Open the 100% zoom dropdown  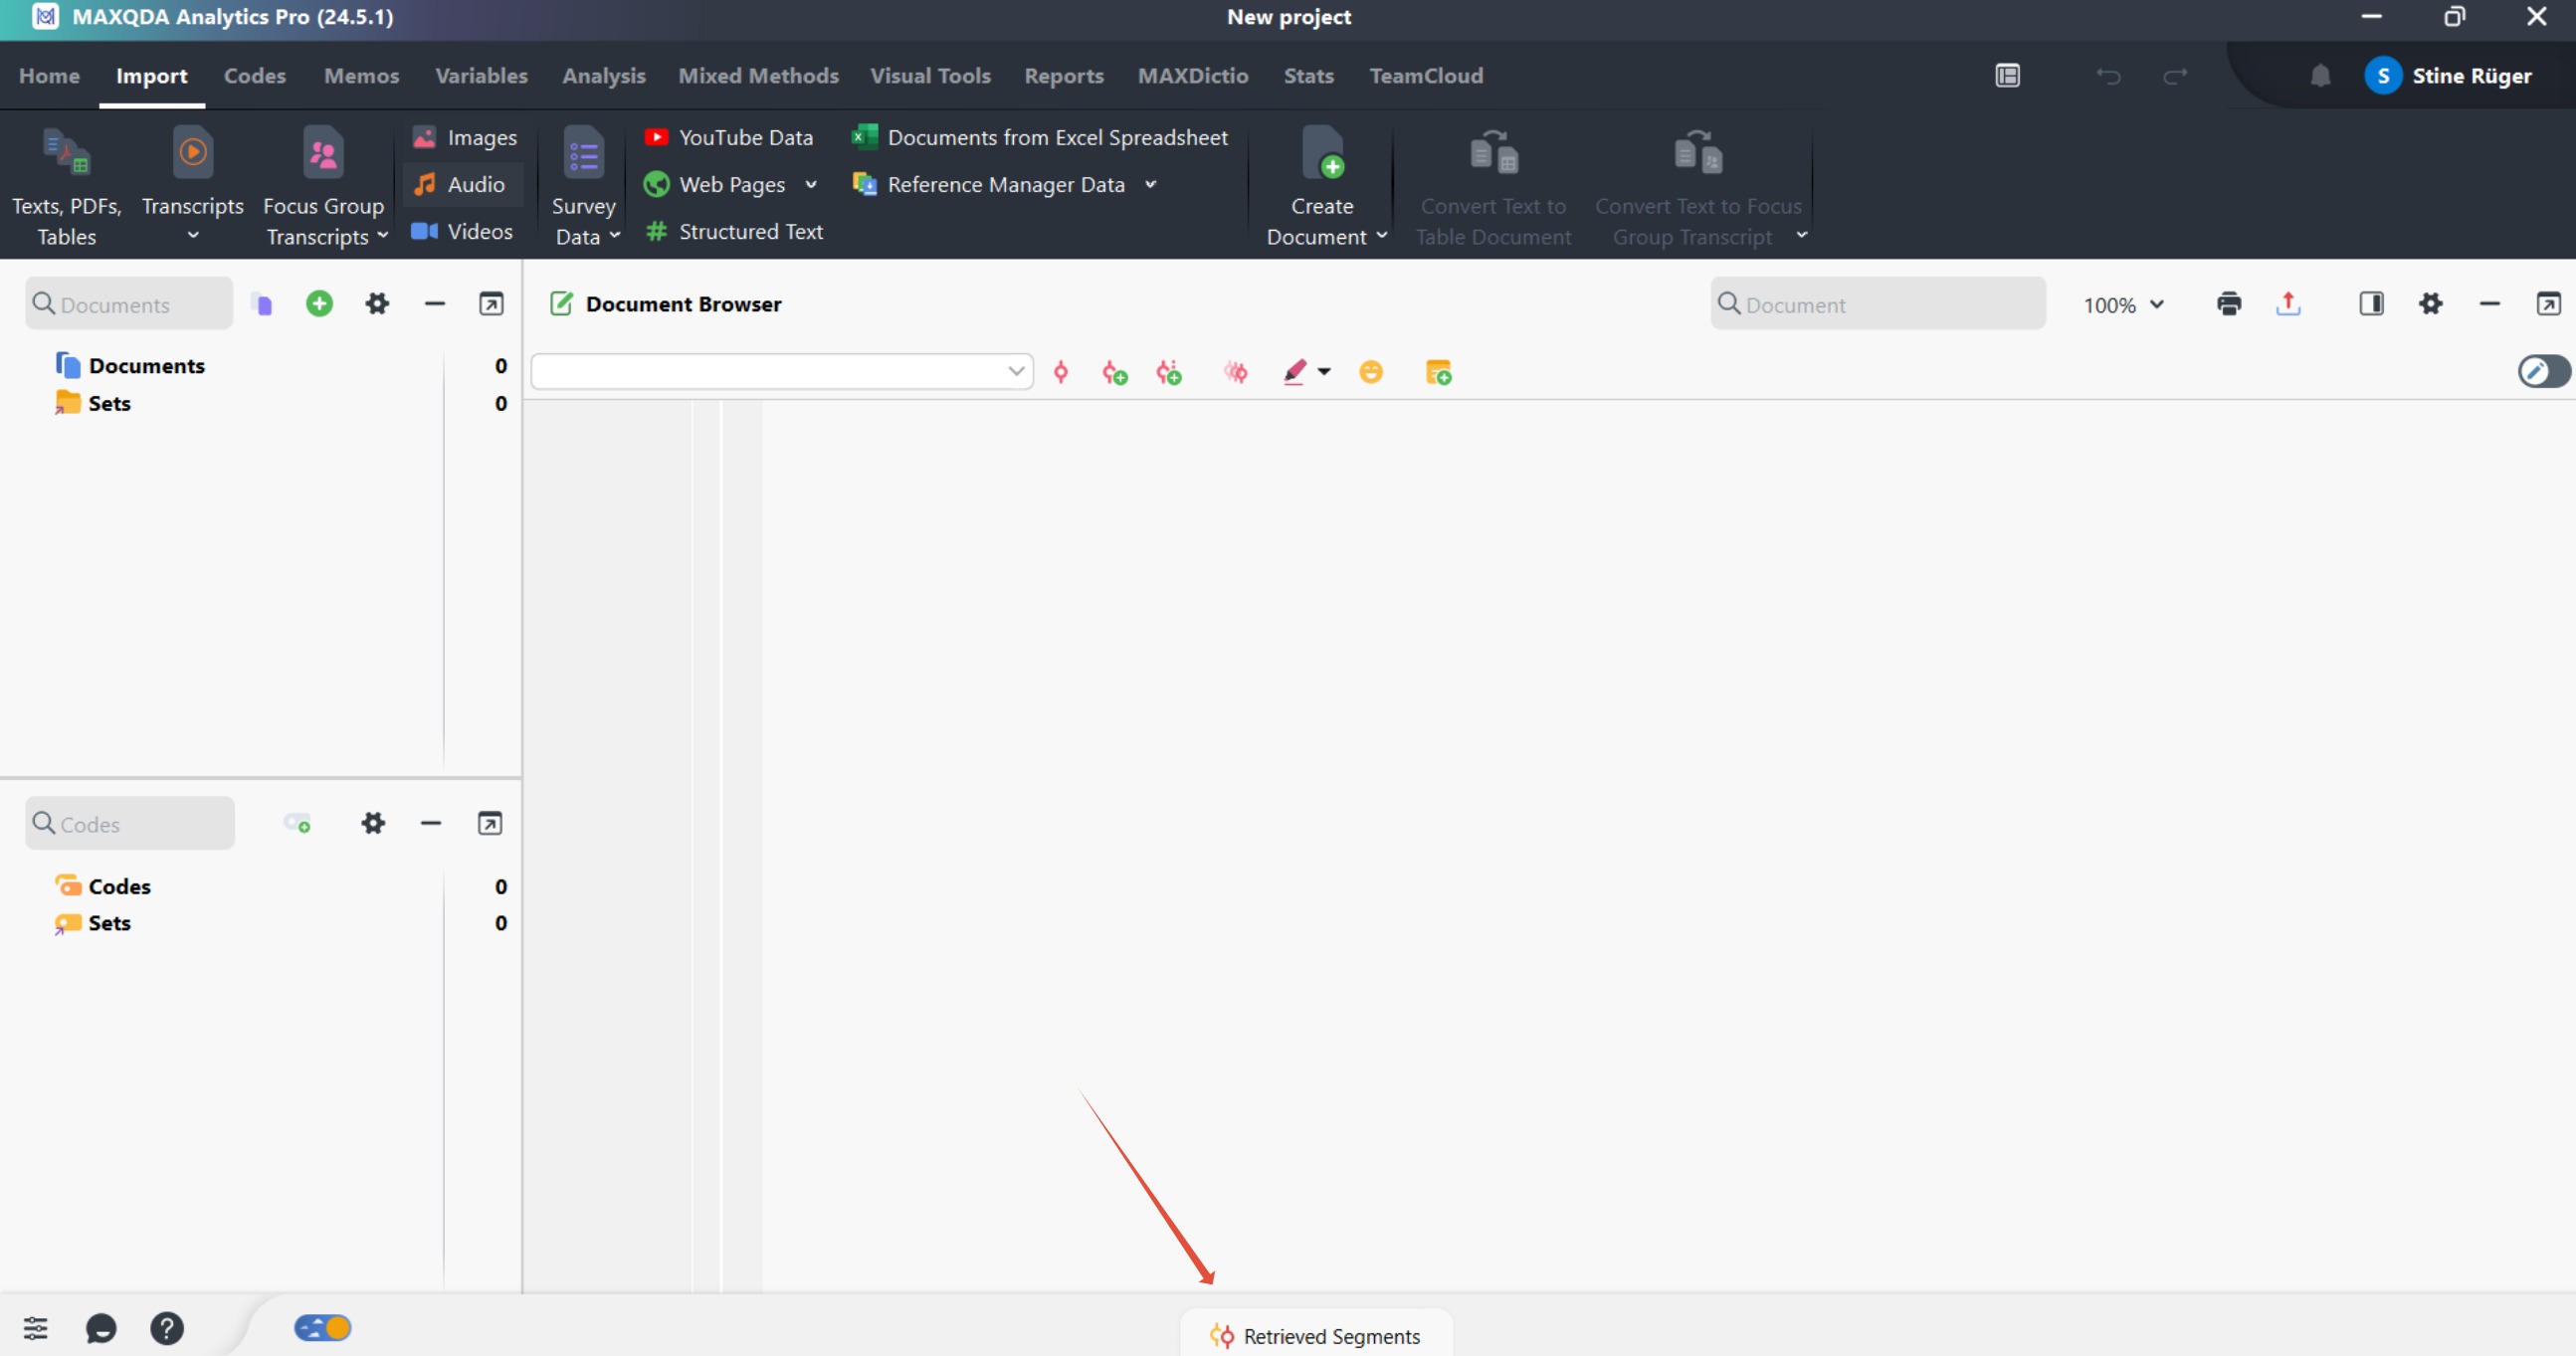[x=2124, y=305]
